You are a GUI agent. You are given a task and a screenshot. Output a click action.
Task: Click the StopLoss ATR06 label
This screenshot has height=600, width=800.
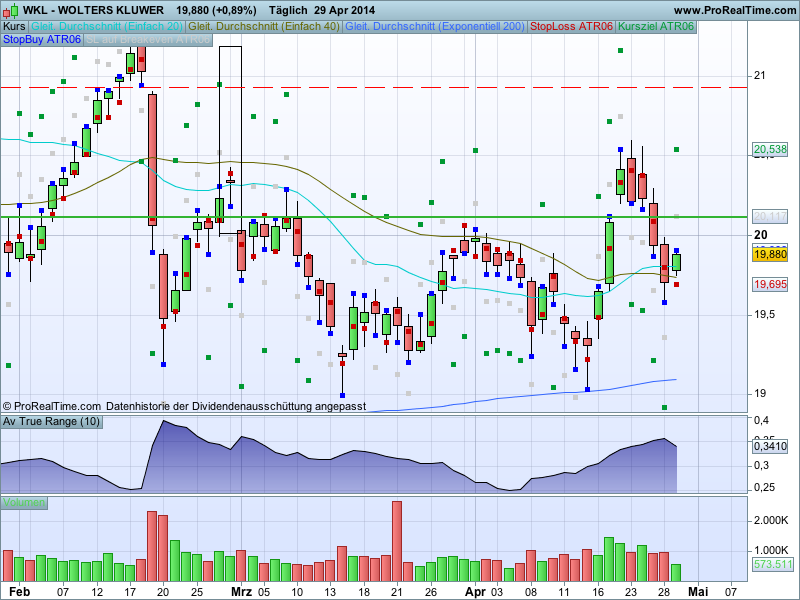pyautogui.click(x=571, y=27)
